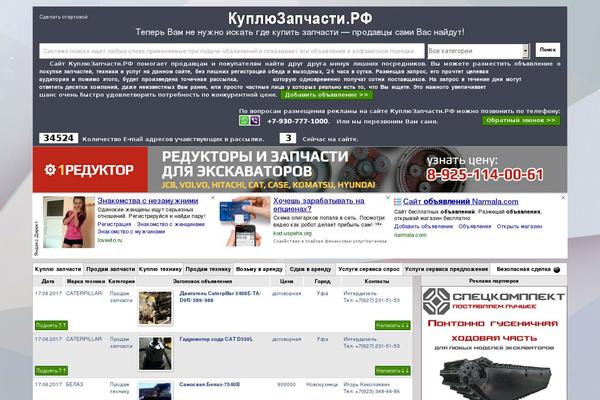Click Поднять button for Caterpillar engine listing
This screenshot has height=400, width=600.
pos(51,325)
